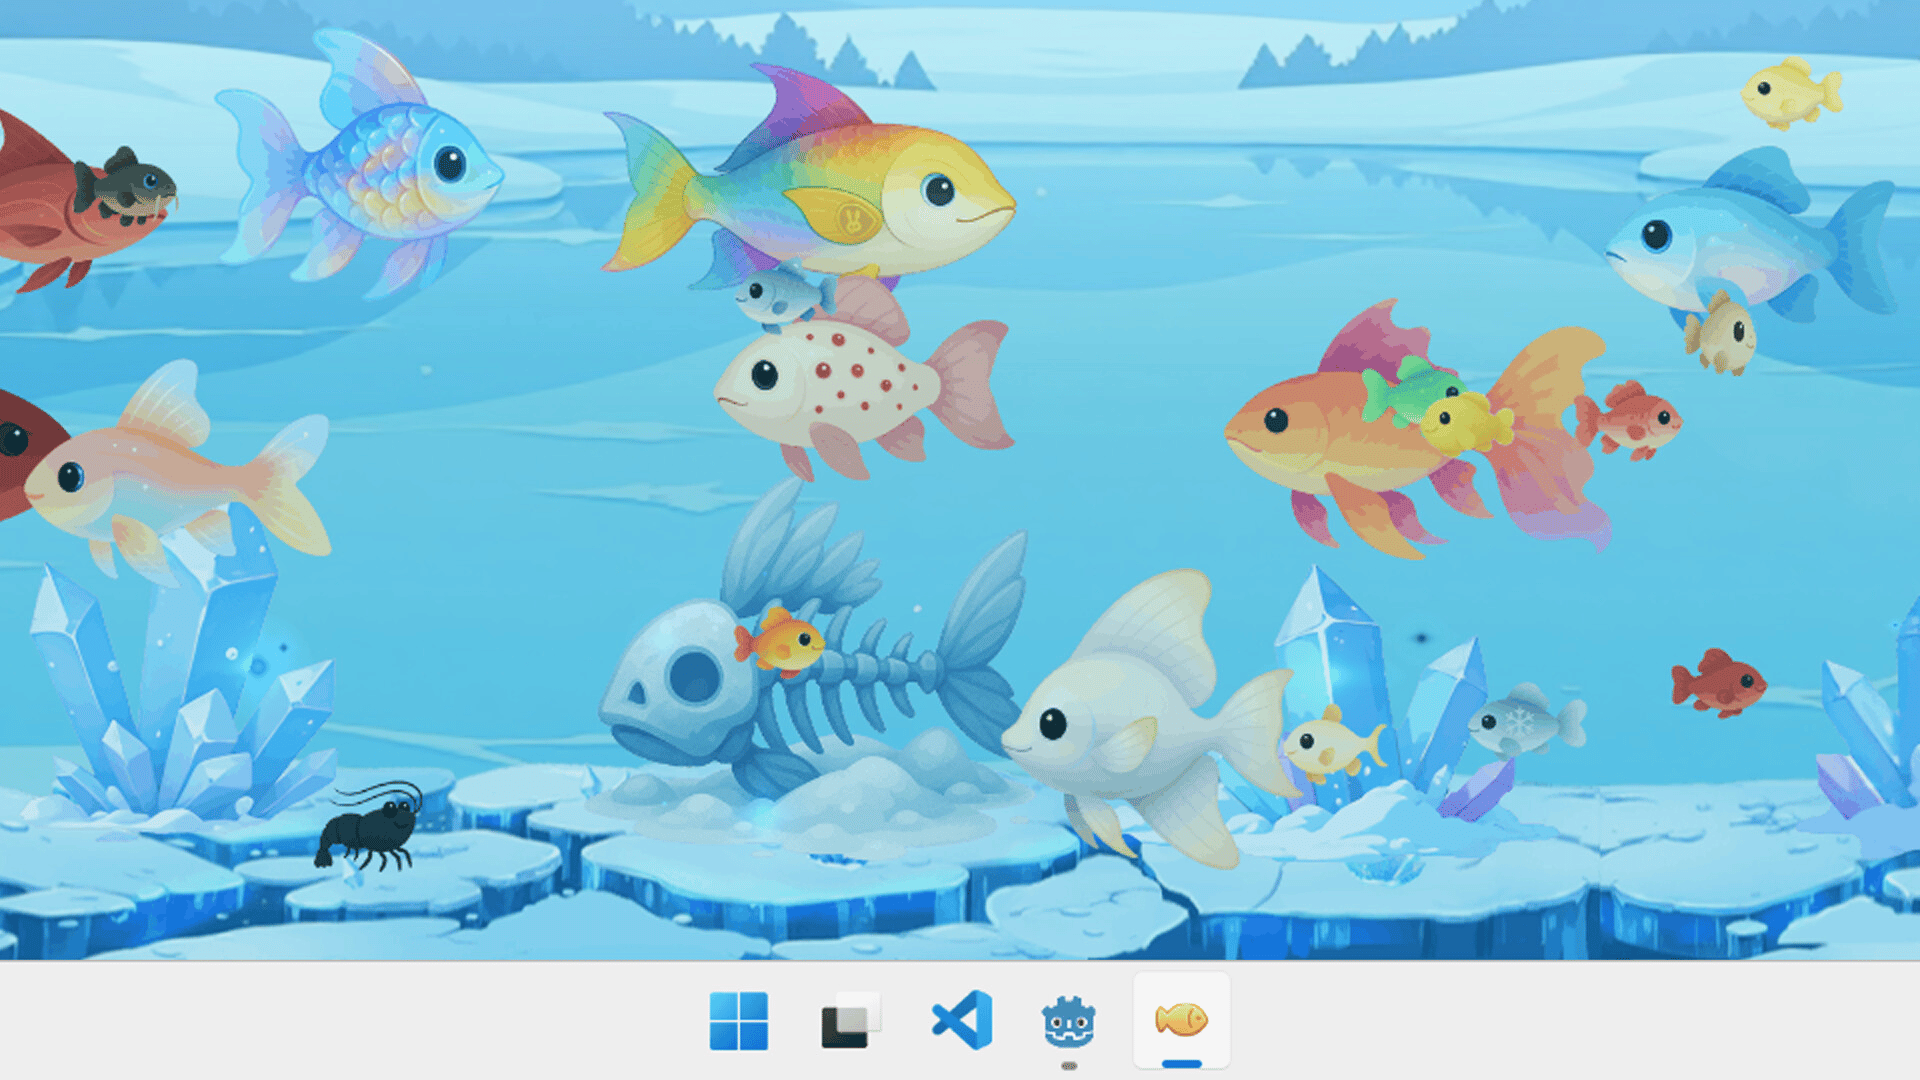Image resolution: width=1920 pixels, height=1080 pixels.
Task: Click the pale yellow fish beside the white angelfish
Action: click(x=1334, y=745)
